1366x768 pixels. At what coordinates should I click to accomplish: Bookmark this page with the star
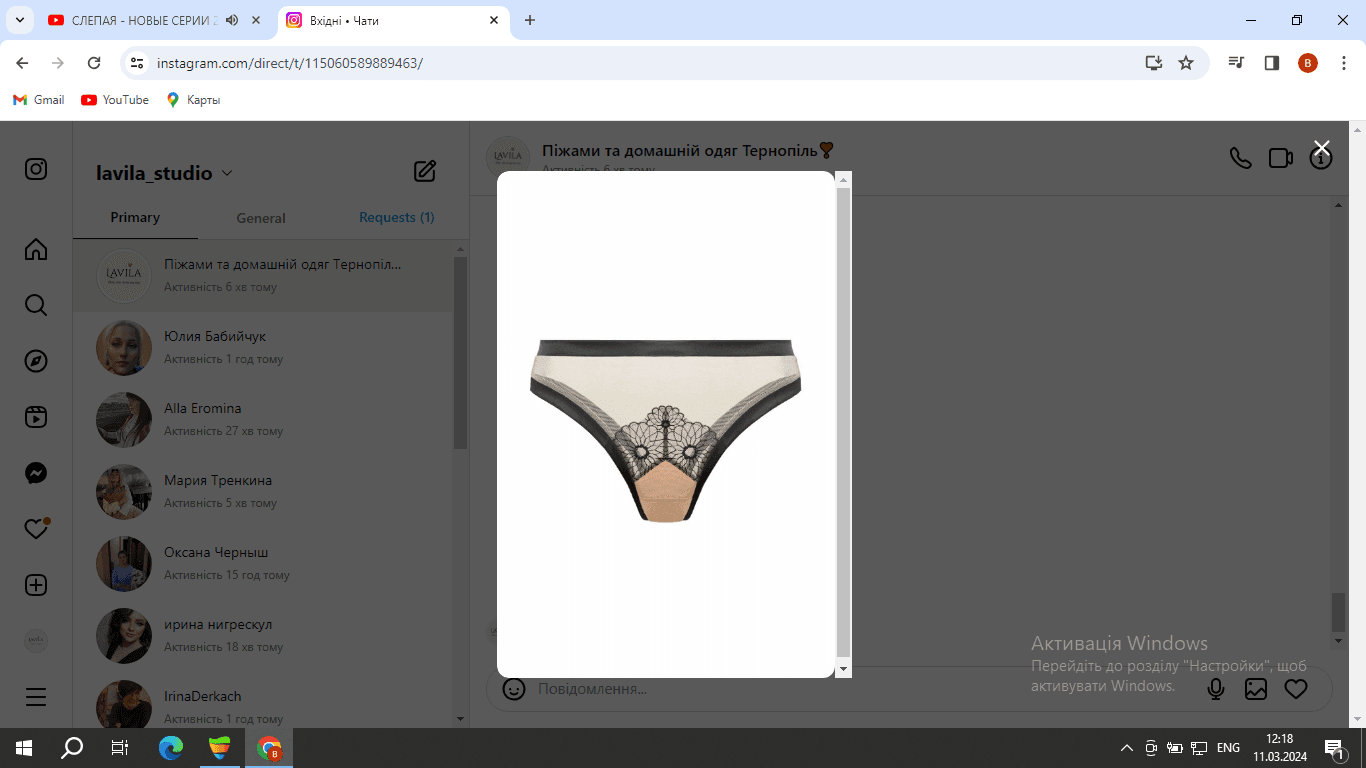[1186, 63]
